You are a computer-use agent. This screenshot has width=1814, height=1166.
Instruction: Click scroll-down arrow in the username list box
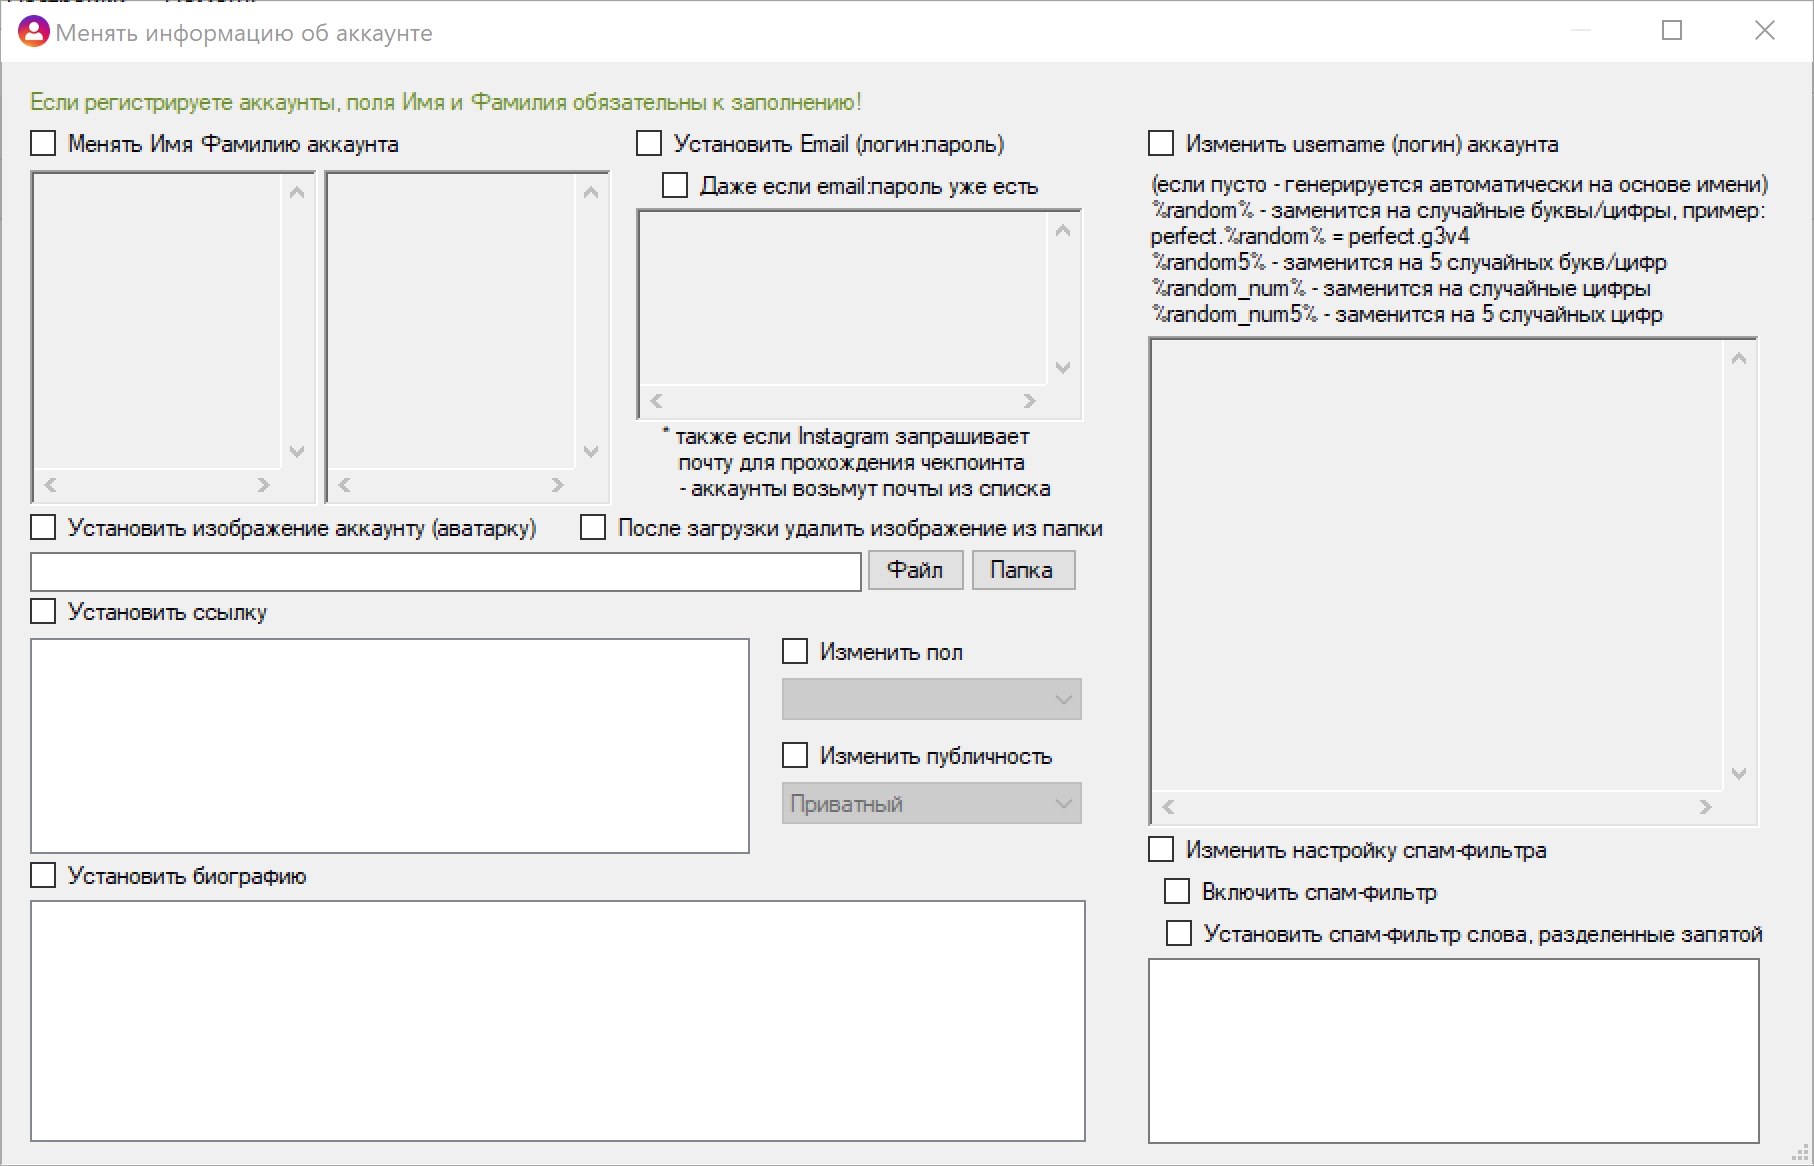tap(1739, 774)
